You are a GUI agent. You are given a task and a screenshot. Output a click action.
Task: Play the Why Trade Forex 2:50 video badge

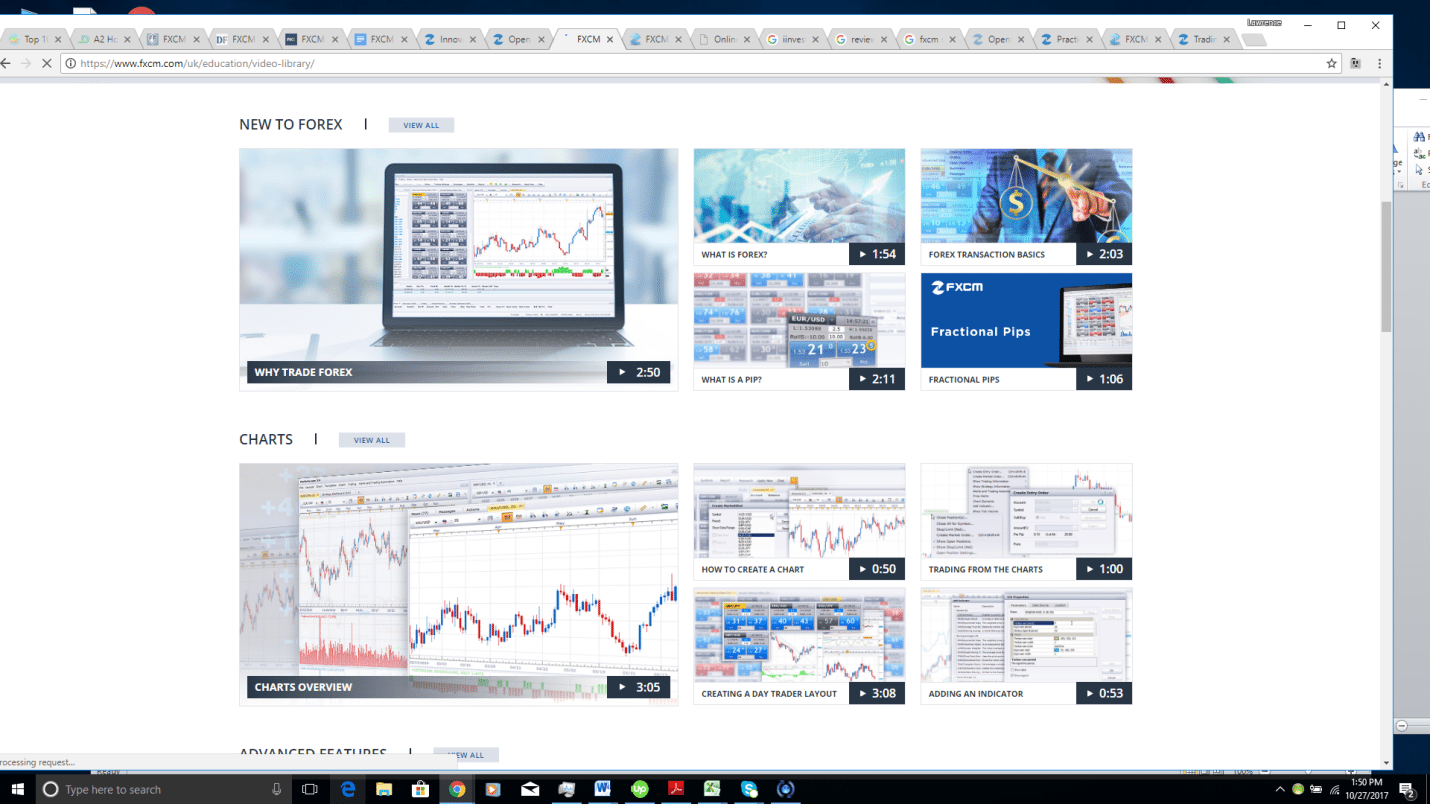638,372
